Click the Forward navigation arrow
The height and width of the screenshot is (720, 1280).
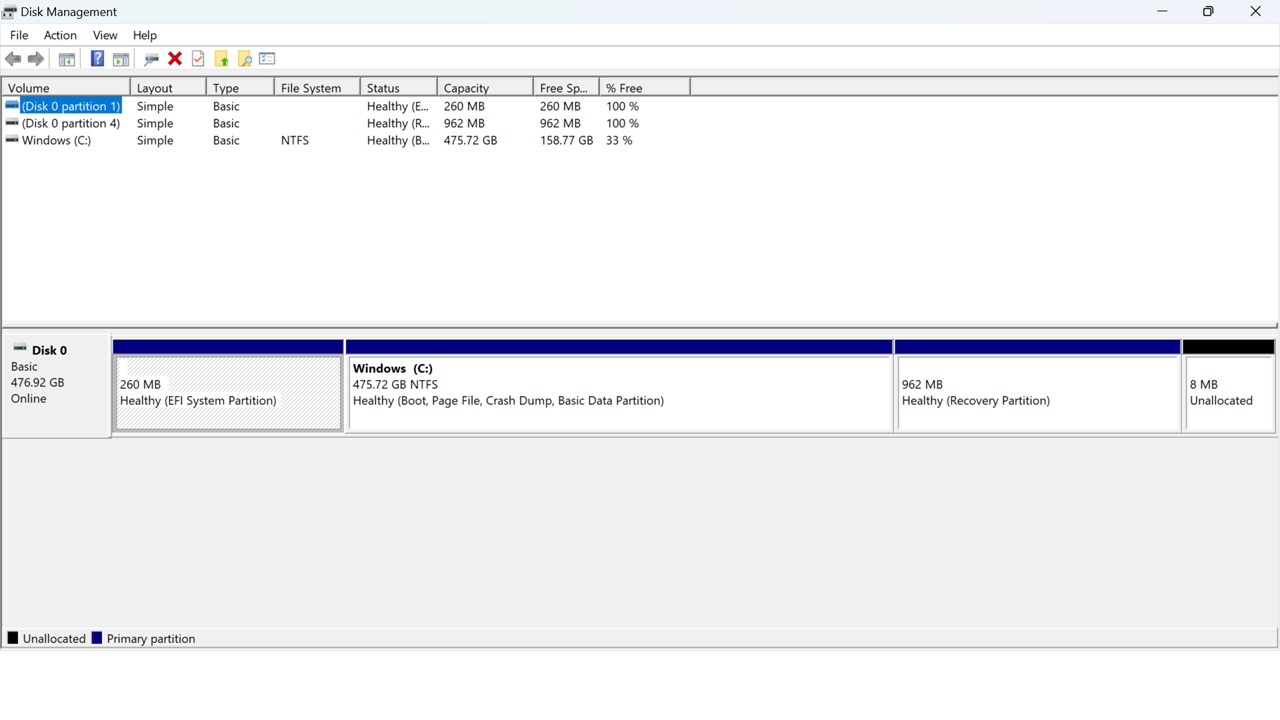pos(36,58)
